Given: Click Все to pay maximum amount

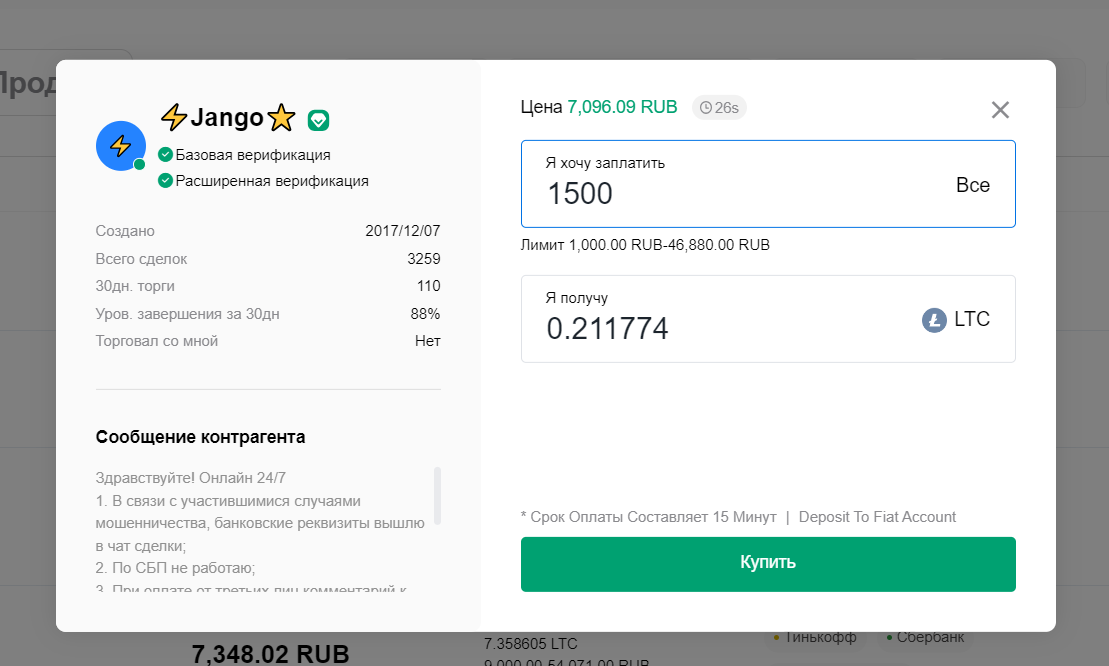Looking at the screenshot, I should pyautogui.click(x=972, y=185).
